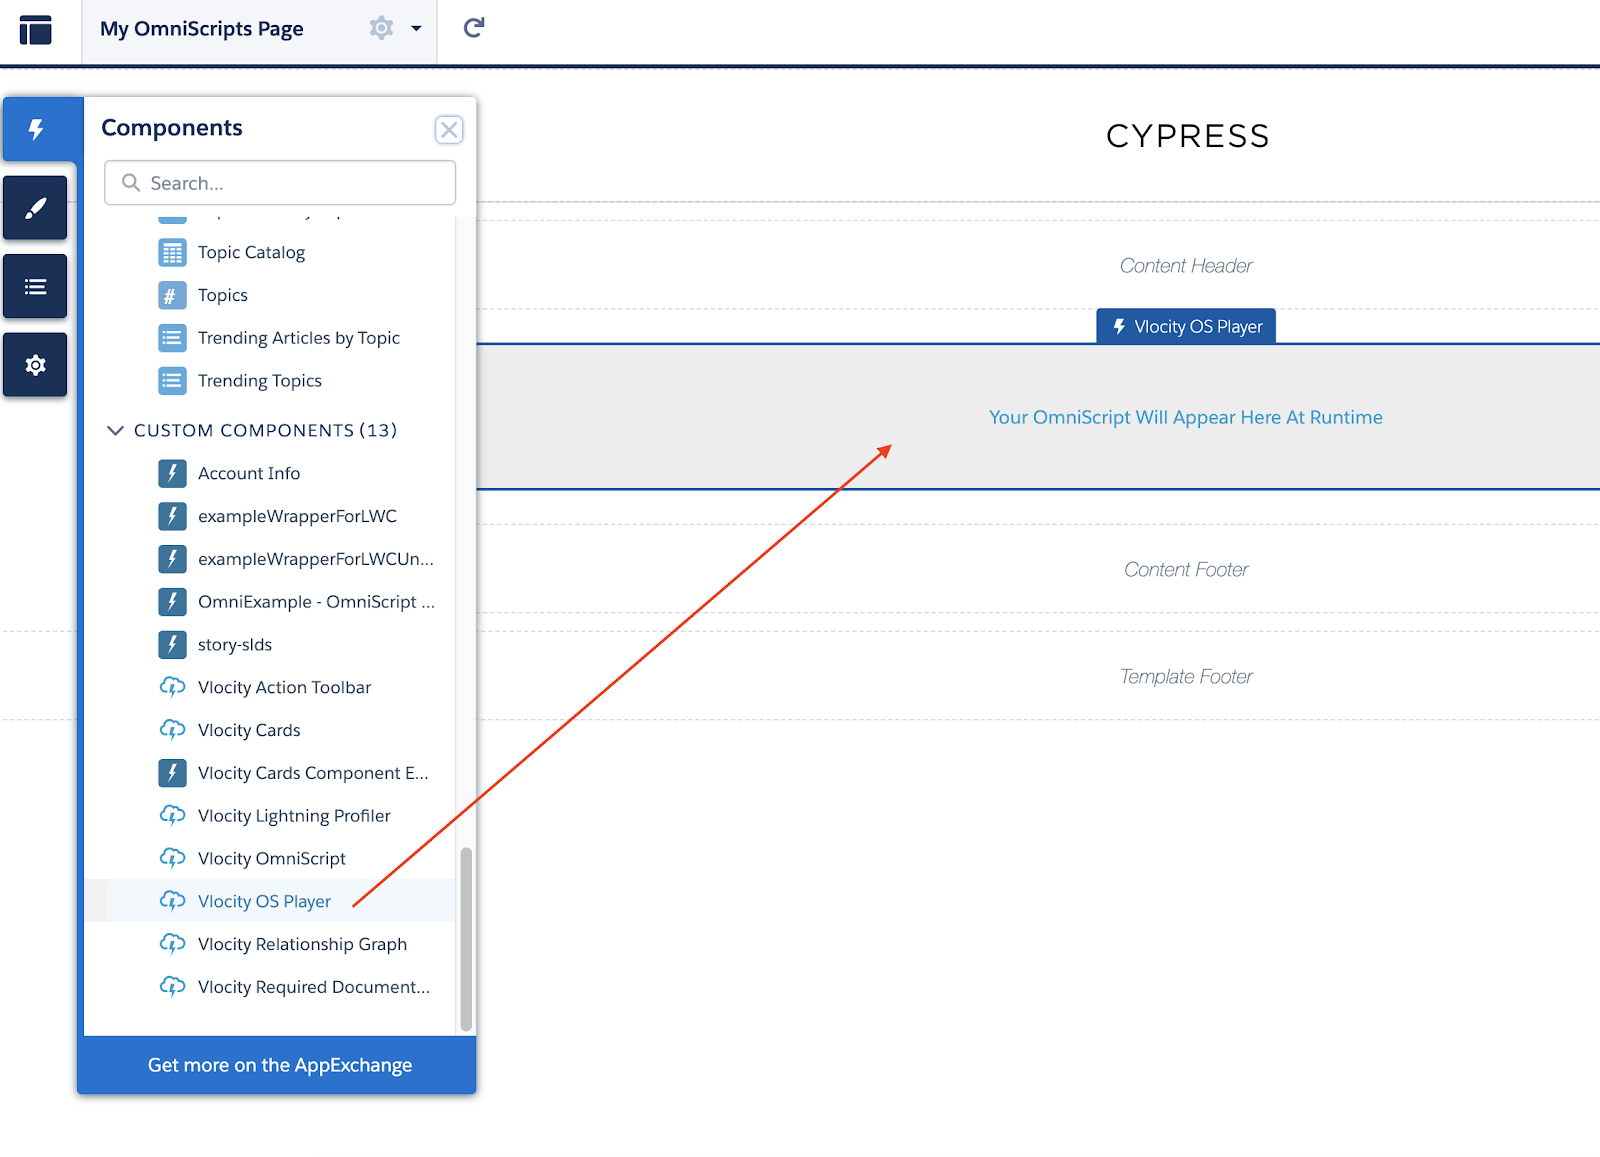Select the Content Footer region

coord(1186,570)
